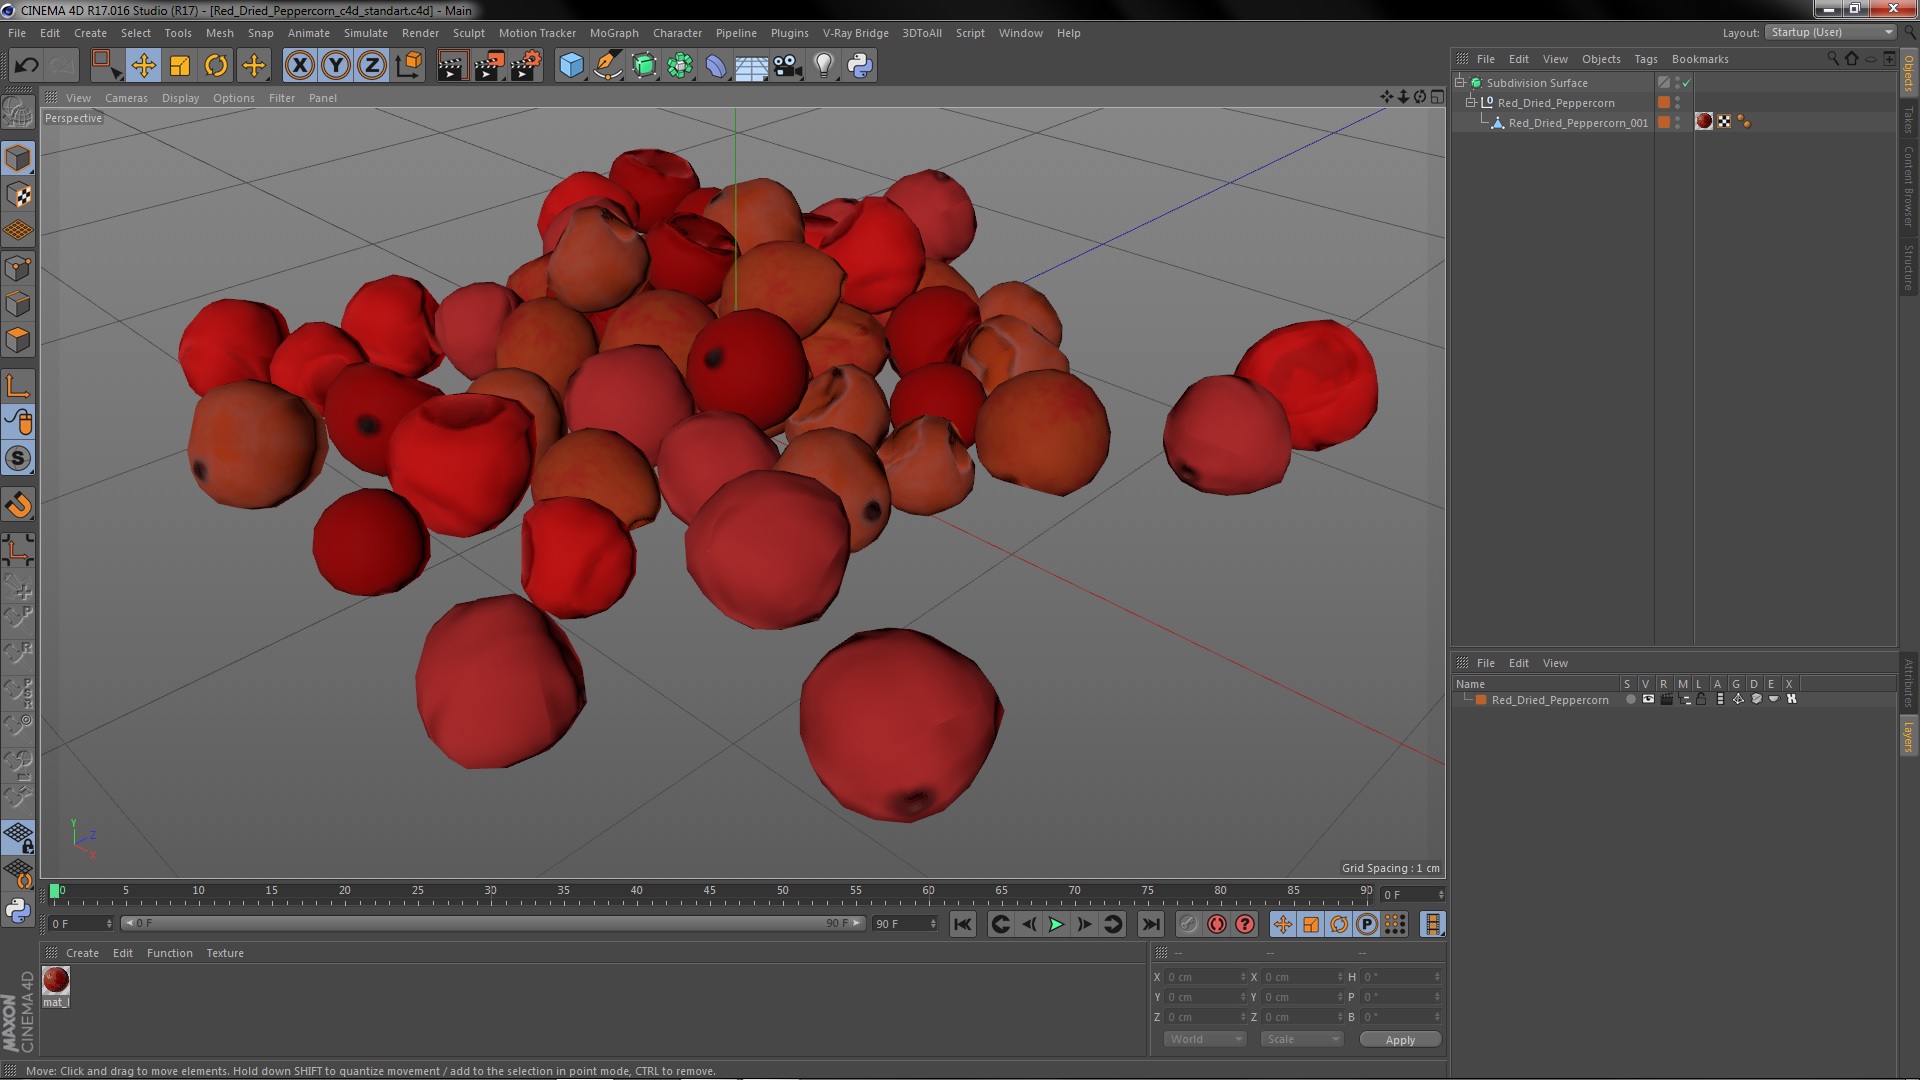Toggle the Y axis lock
The height and width of the screenshot is (1080, 1920).
click(336, 66)
